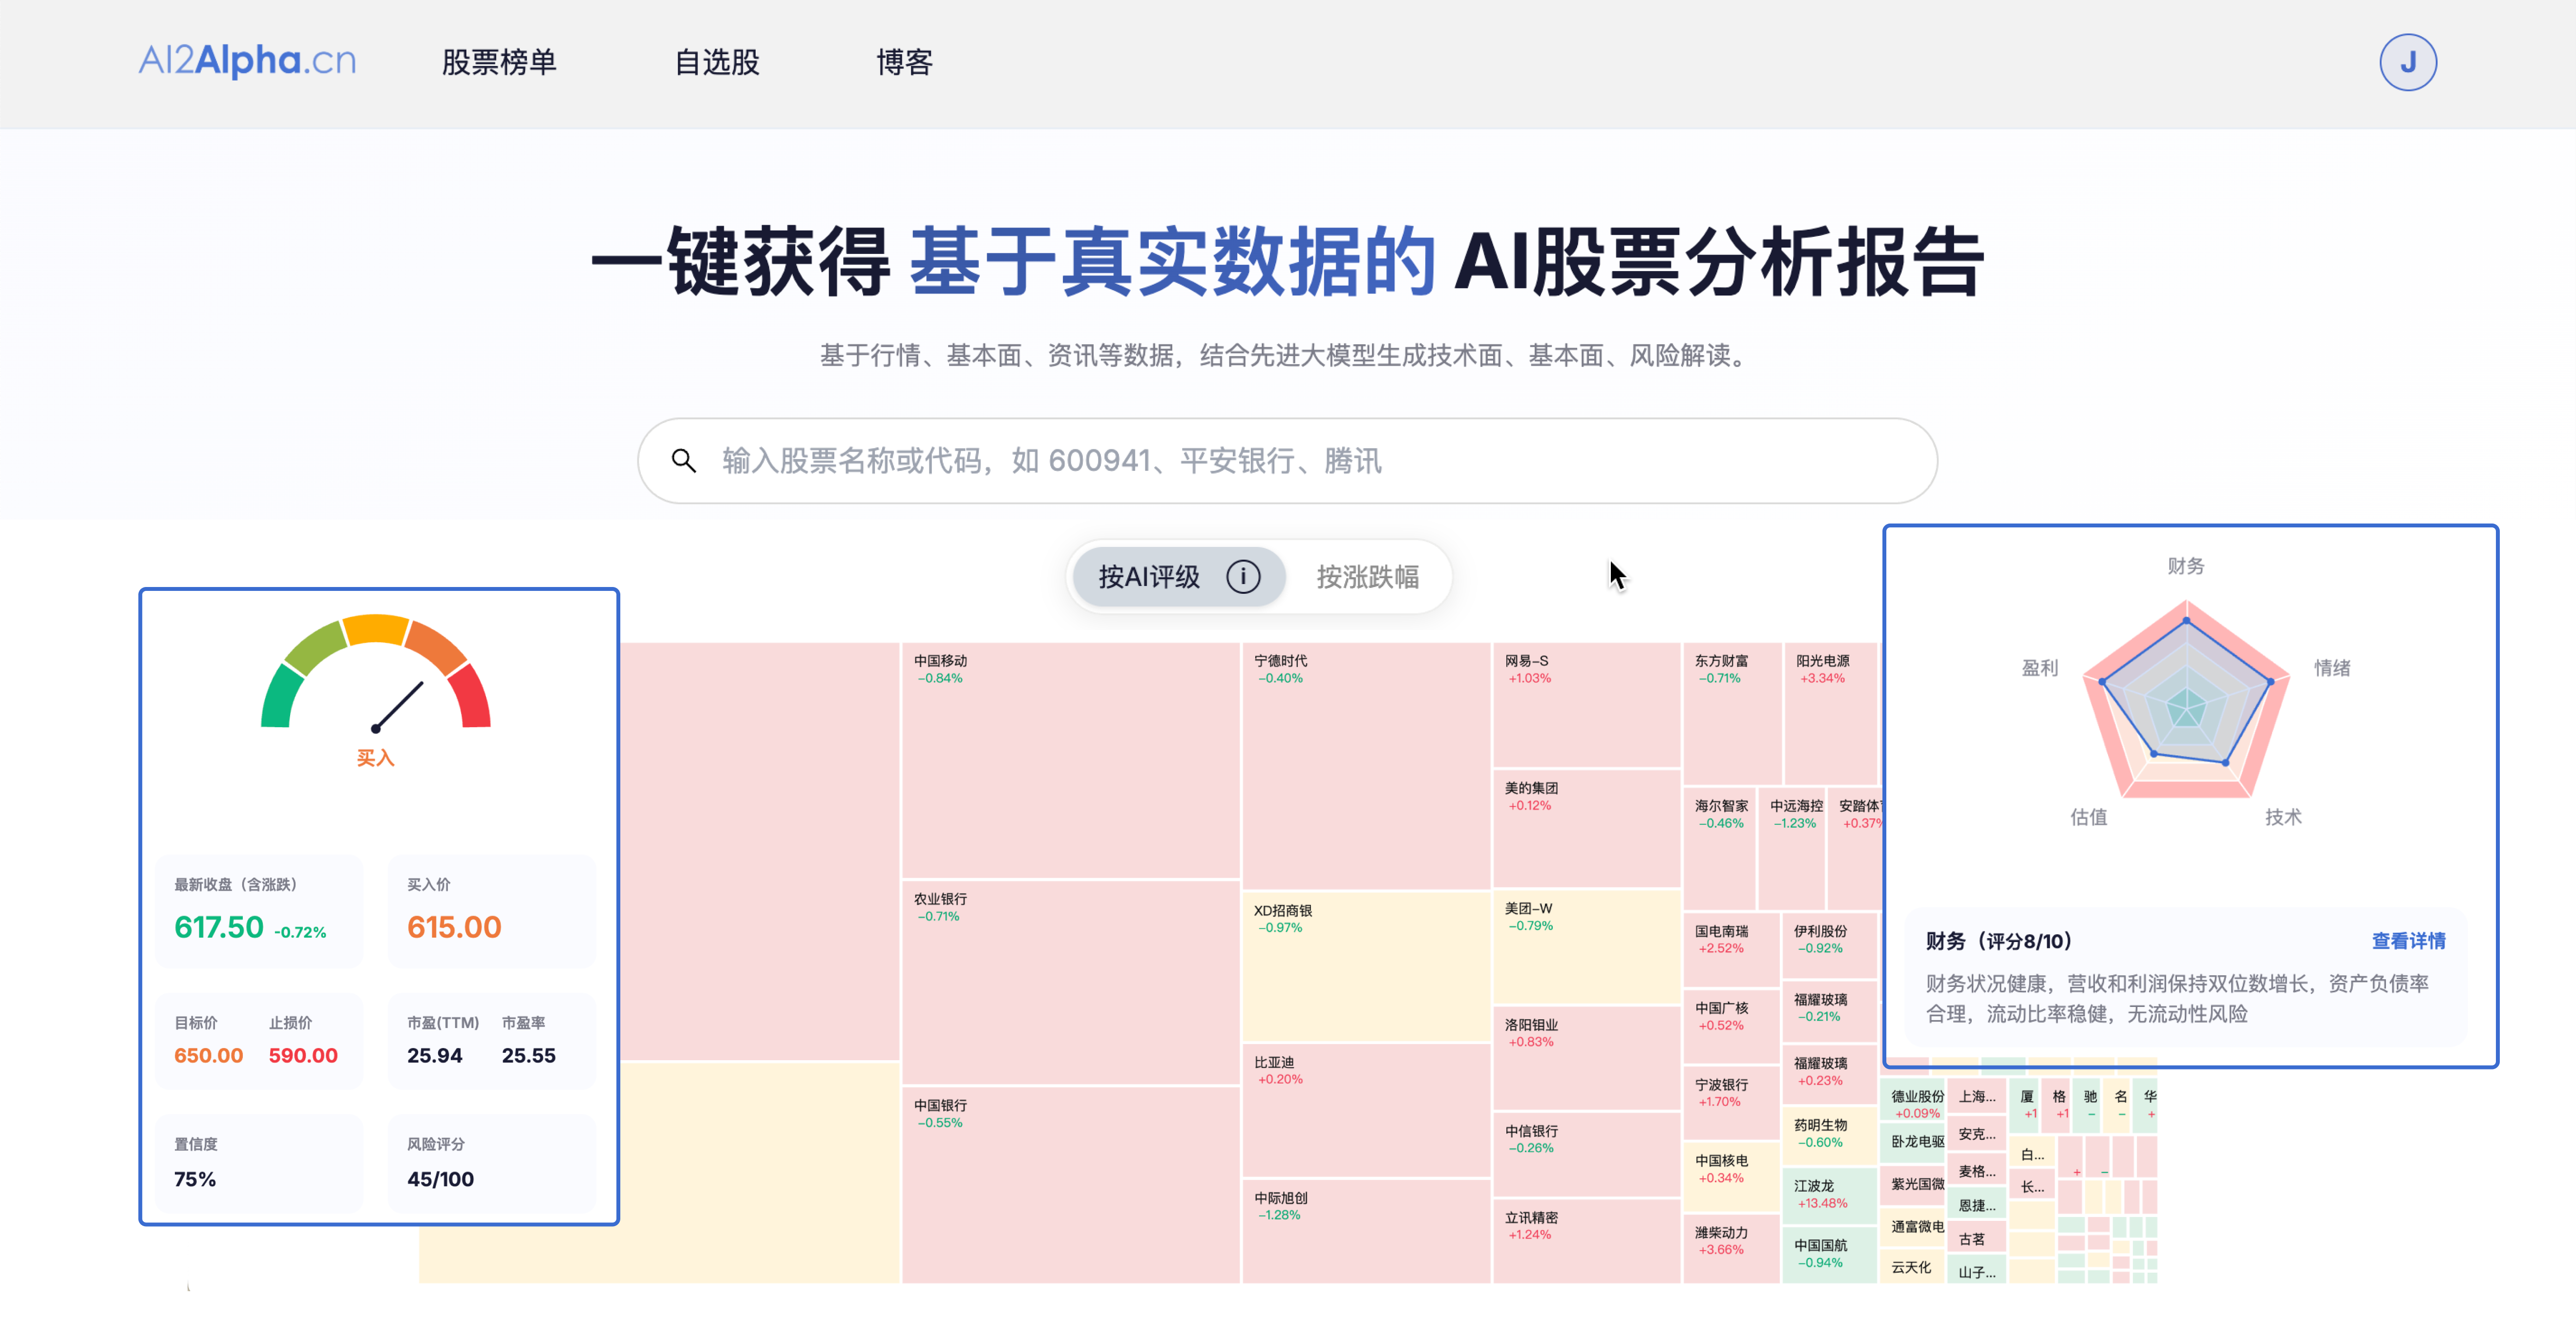Image resolution: width=2576 pixels, height=1341 pixels.
Task: Select the 药明生物 tile
Action: coord(1829,1136)
